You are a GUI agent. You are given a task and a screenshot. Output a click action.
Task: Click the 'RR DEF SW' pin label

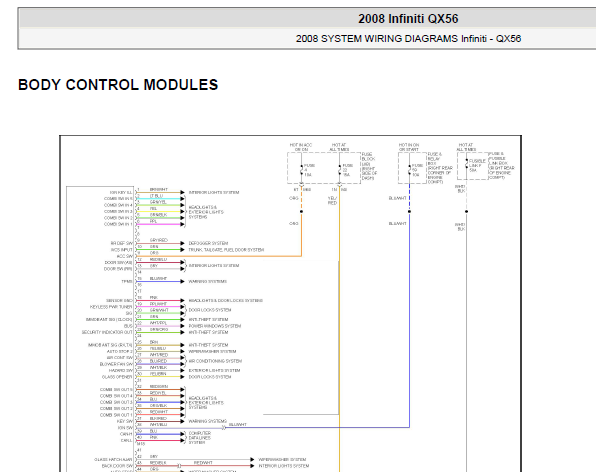122,243
